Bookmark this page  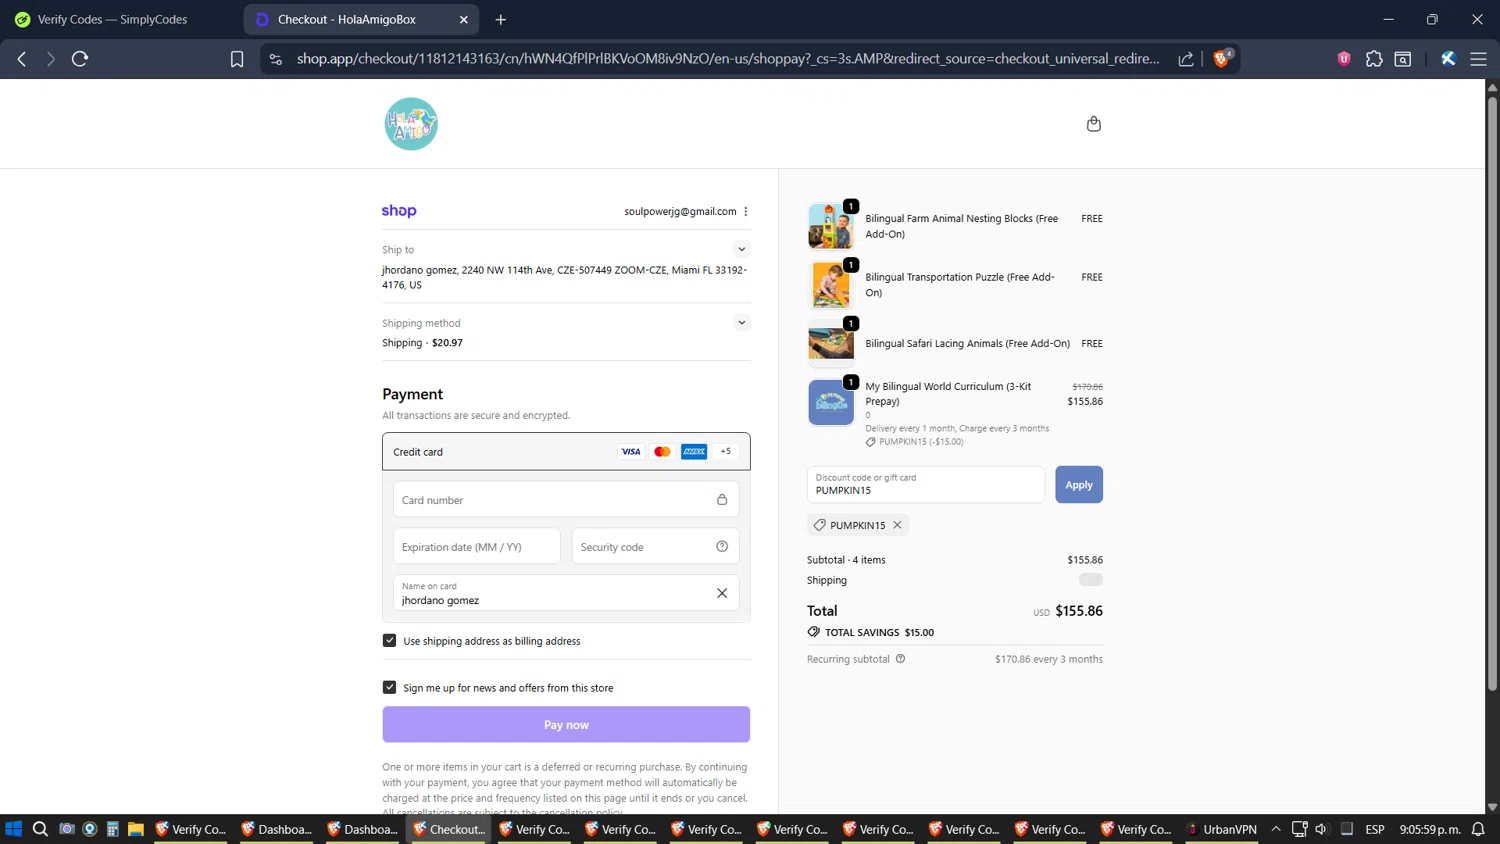(237, 59)
